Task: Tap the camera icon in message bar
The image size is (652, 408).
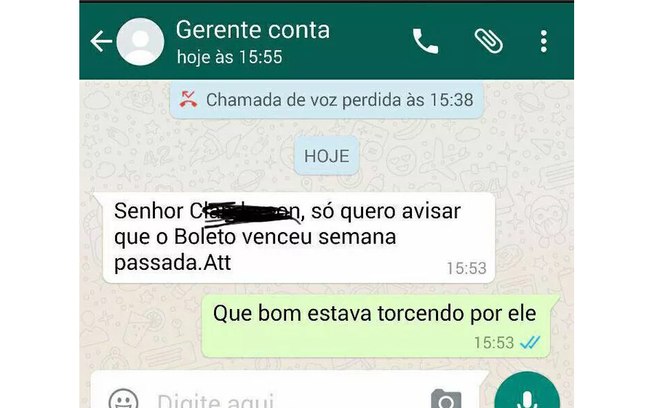Action: [446, 399]
